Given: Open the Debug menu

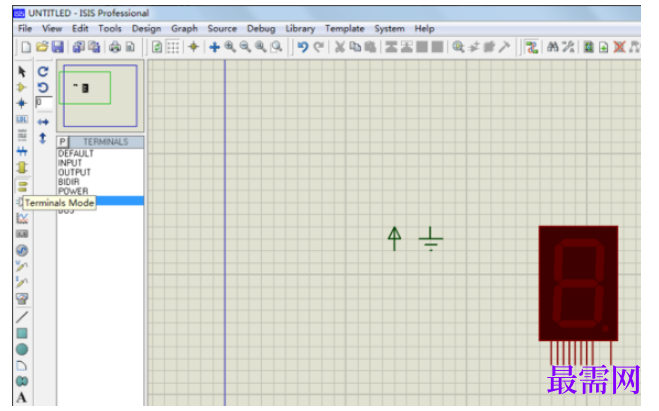Looking at the screenshot, I should point(261,29).
